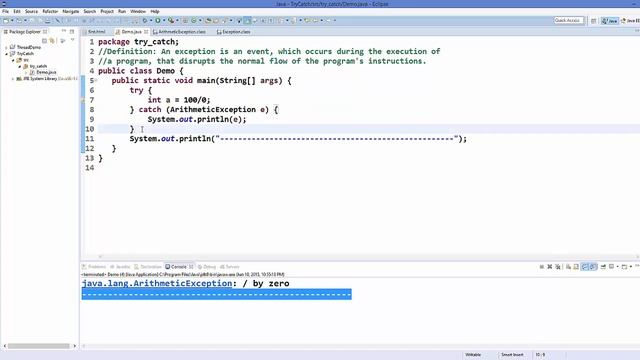The image size is (640, 360).
Task: Open the Project menu
Action: [x=107, y=11]
